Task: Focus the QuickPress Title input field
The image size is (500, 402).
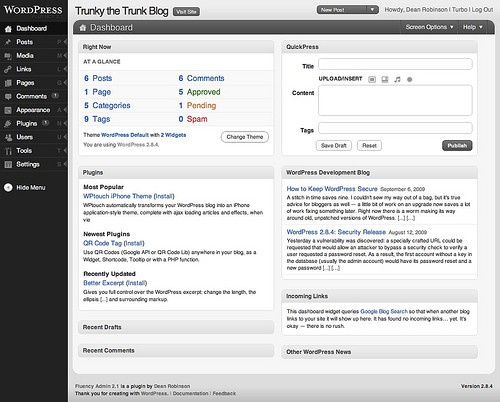Action: 395,64
